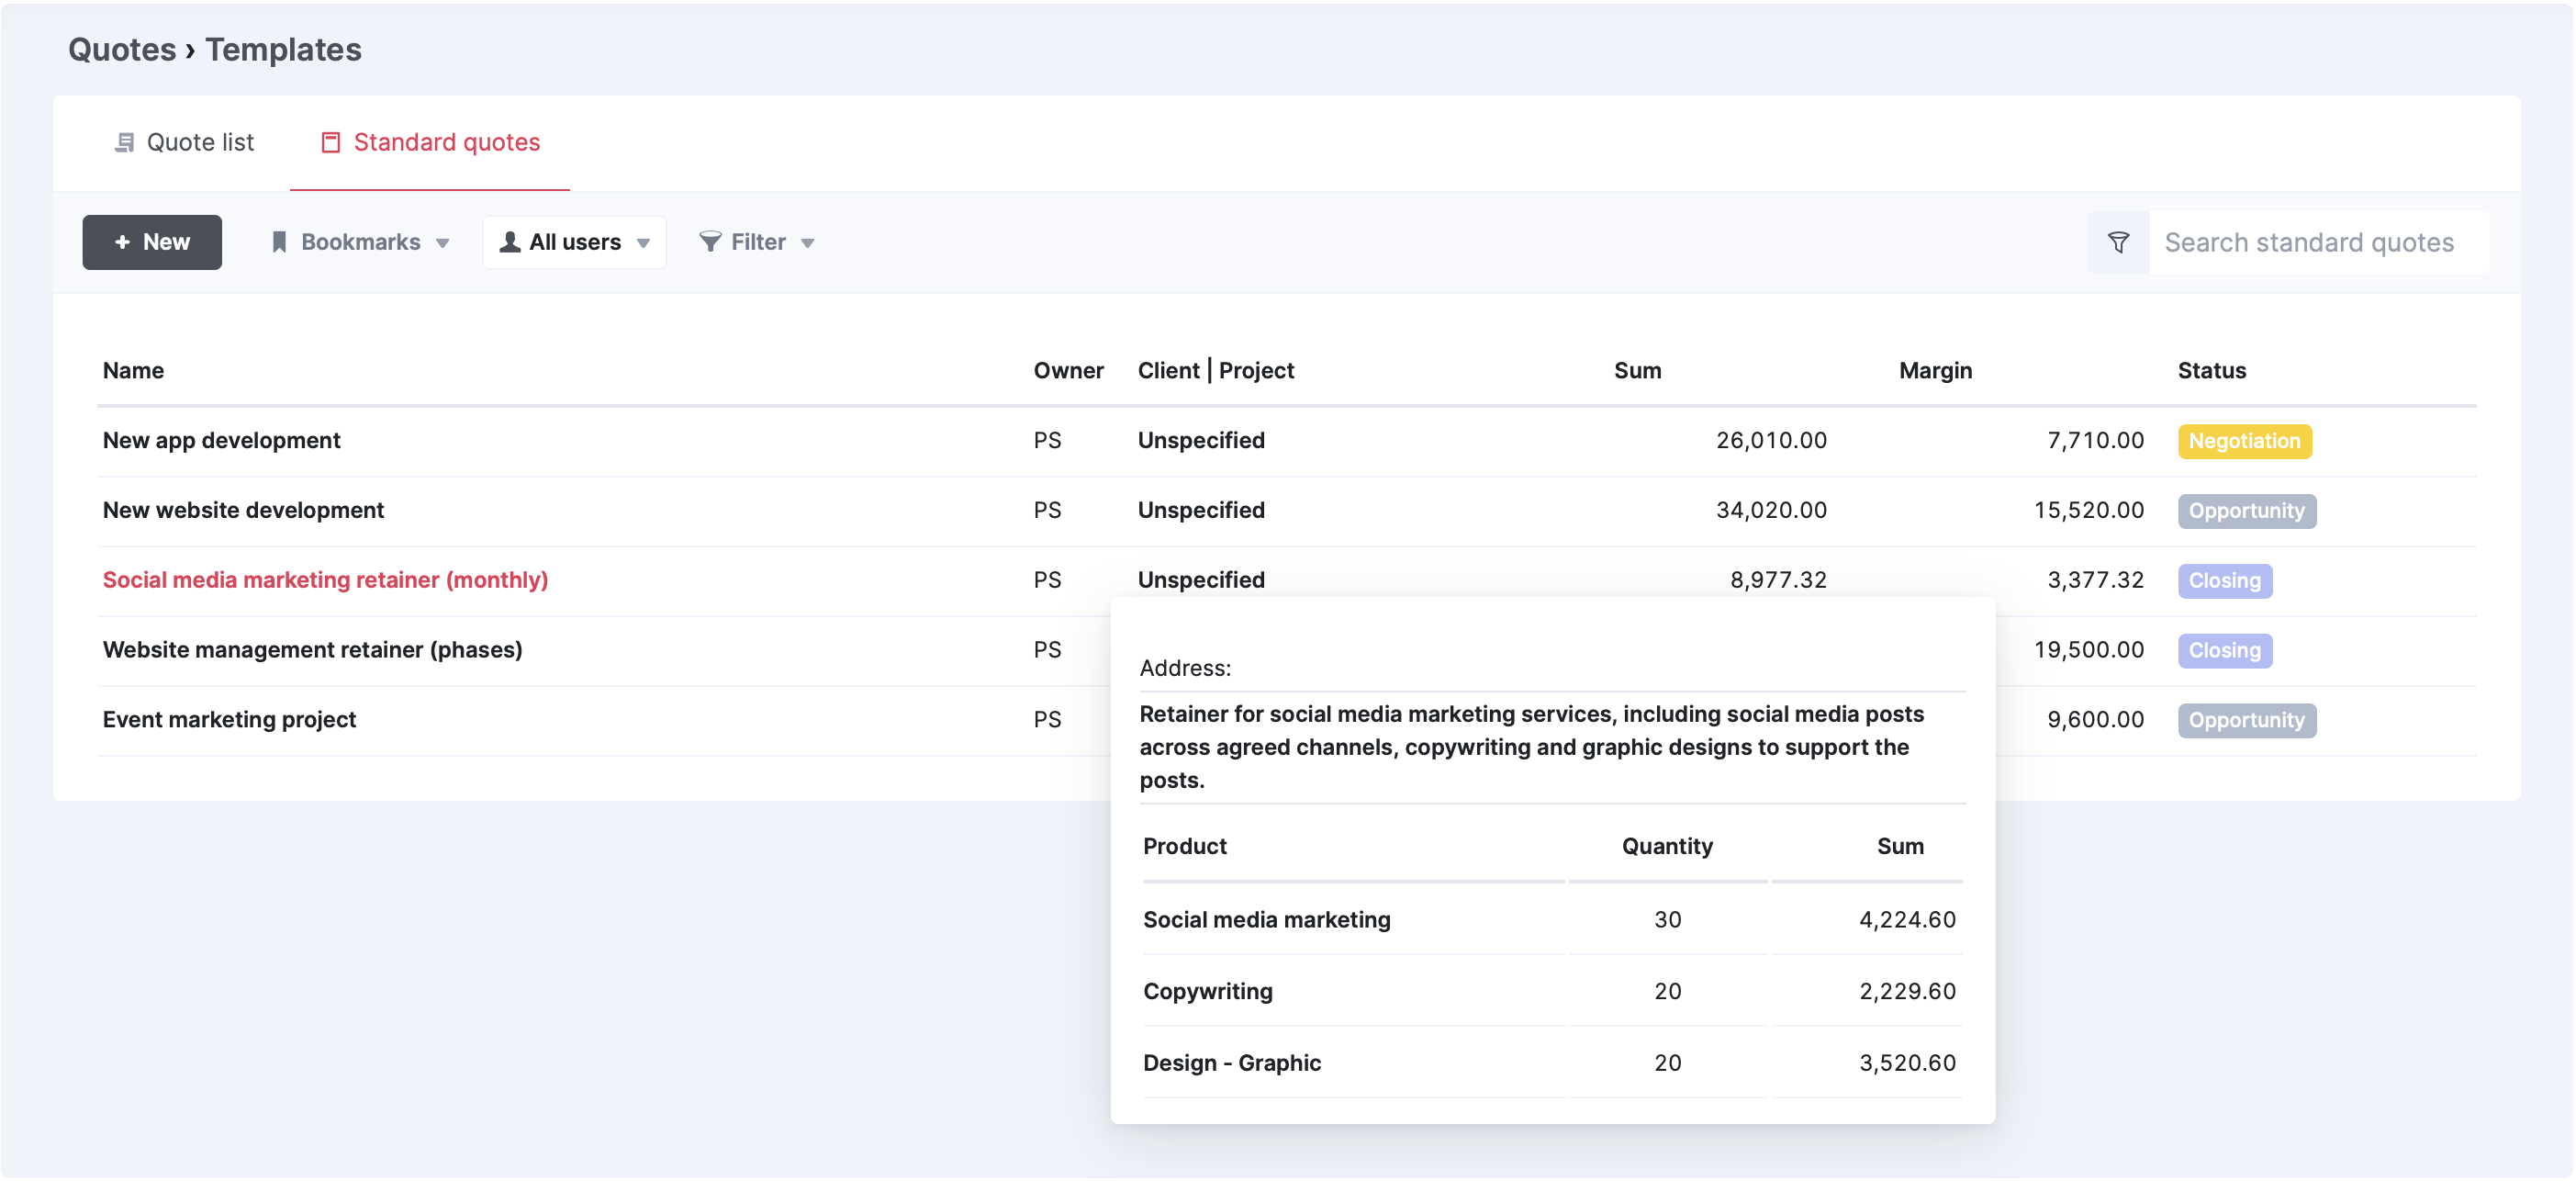Click the Opportunity badge for Event marketing project

pyautogui.click(x=2246, y=720)
